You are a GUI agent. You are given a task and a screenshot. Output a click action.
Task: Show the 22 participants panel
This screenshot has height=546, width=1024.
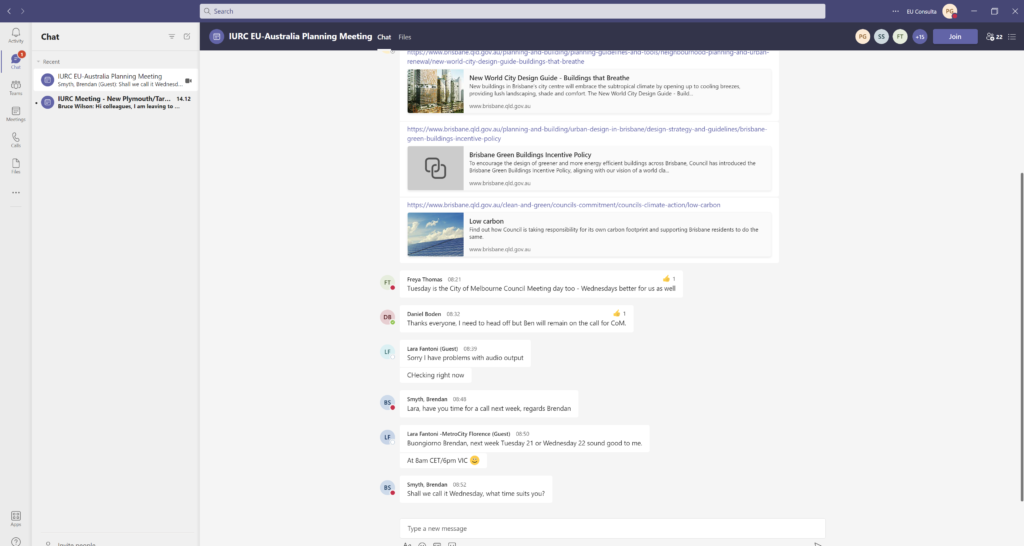click(994, 36)
